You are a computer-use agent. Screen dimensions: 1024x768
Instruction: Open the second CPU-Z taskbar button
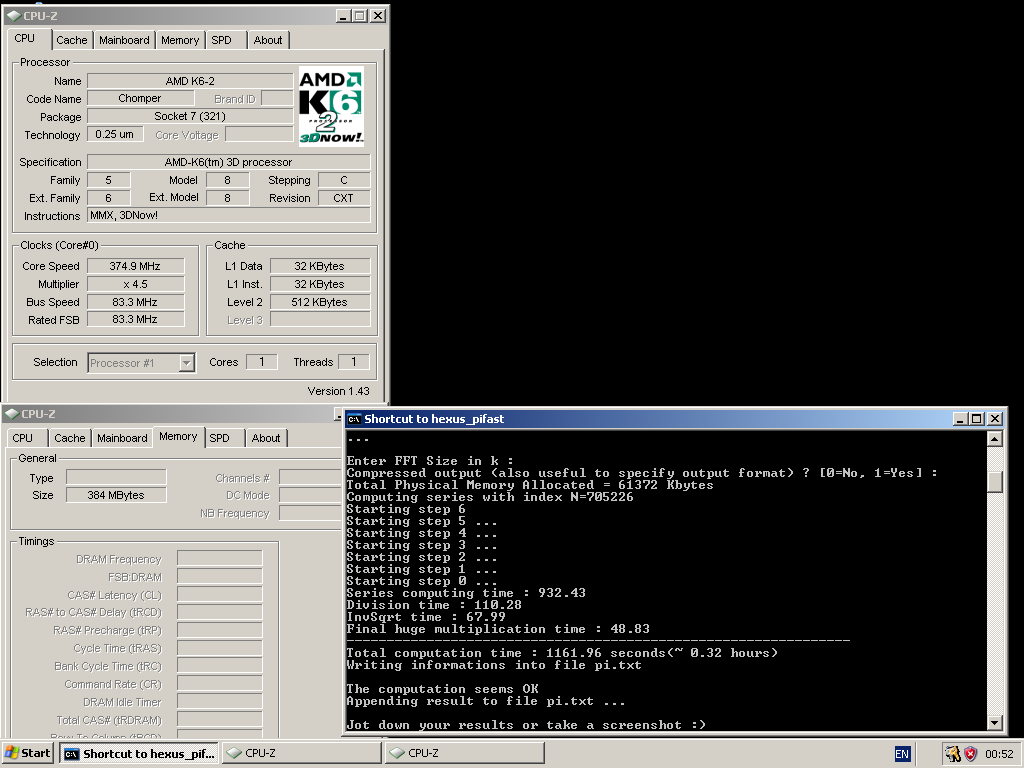(465, 753)
